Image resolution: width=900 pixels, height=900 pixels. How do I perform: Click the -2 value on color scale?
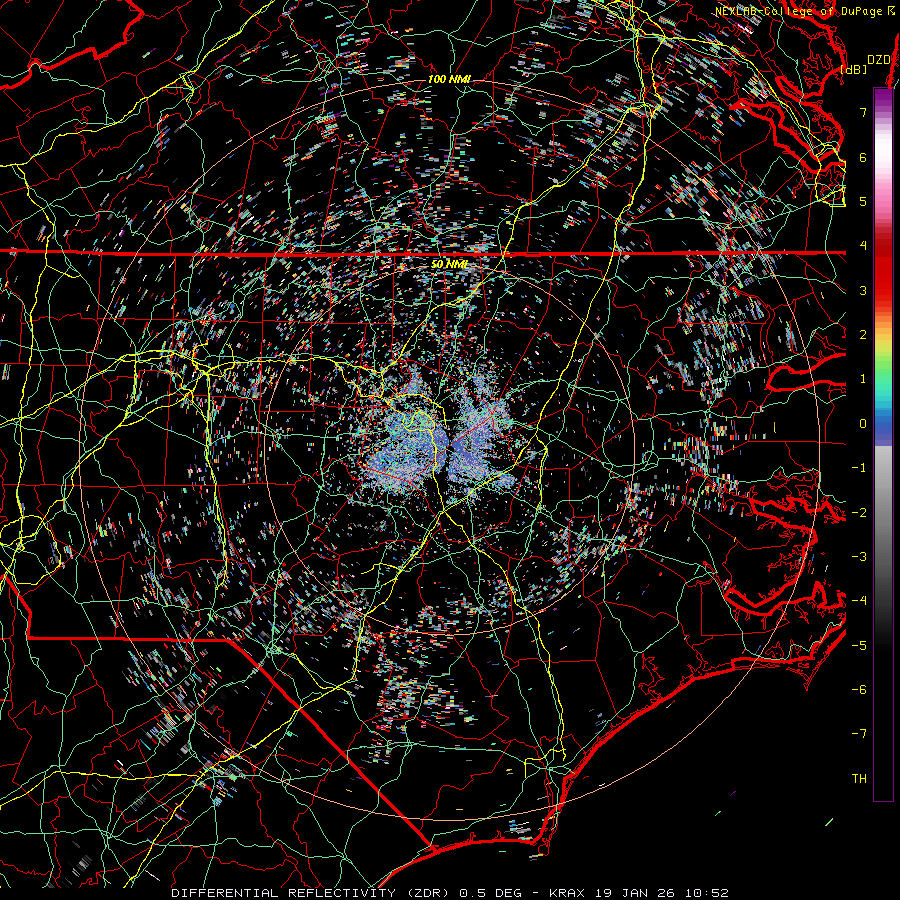click(x=859, y=512)
